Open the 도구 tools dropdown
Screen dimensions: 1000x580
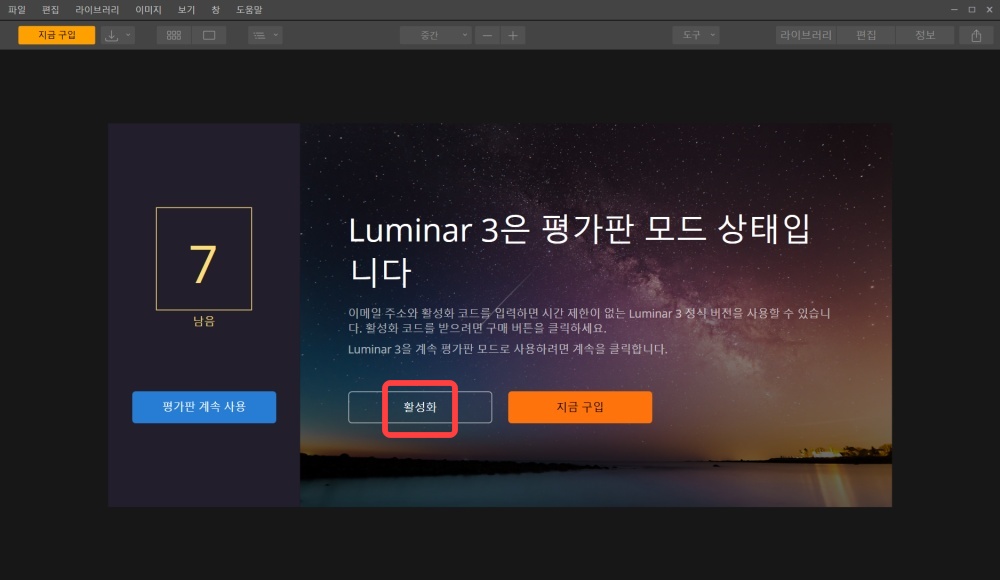[x=696, y=36]
